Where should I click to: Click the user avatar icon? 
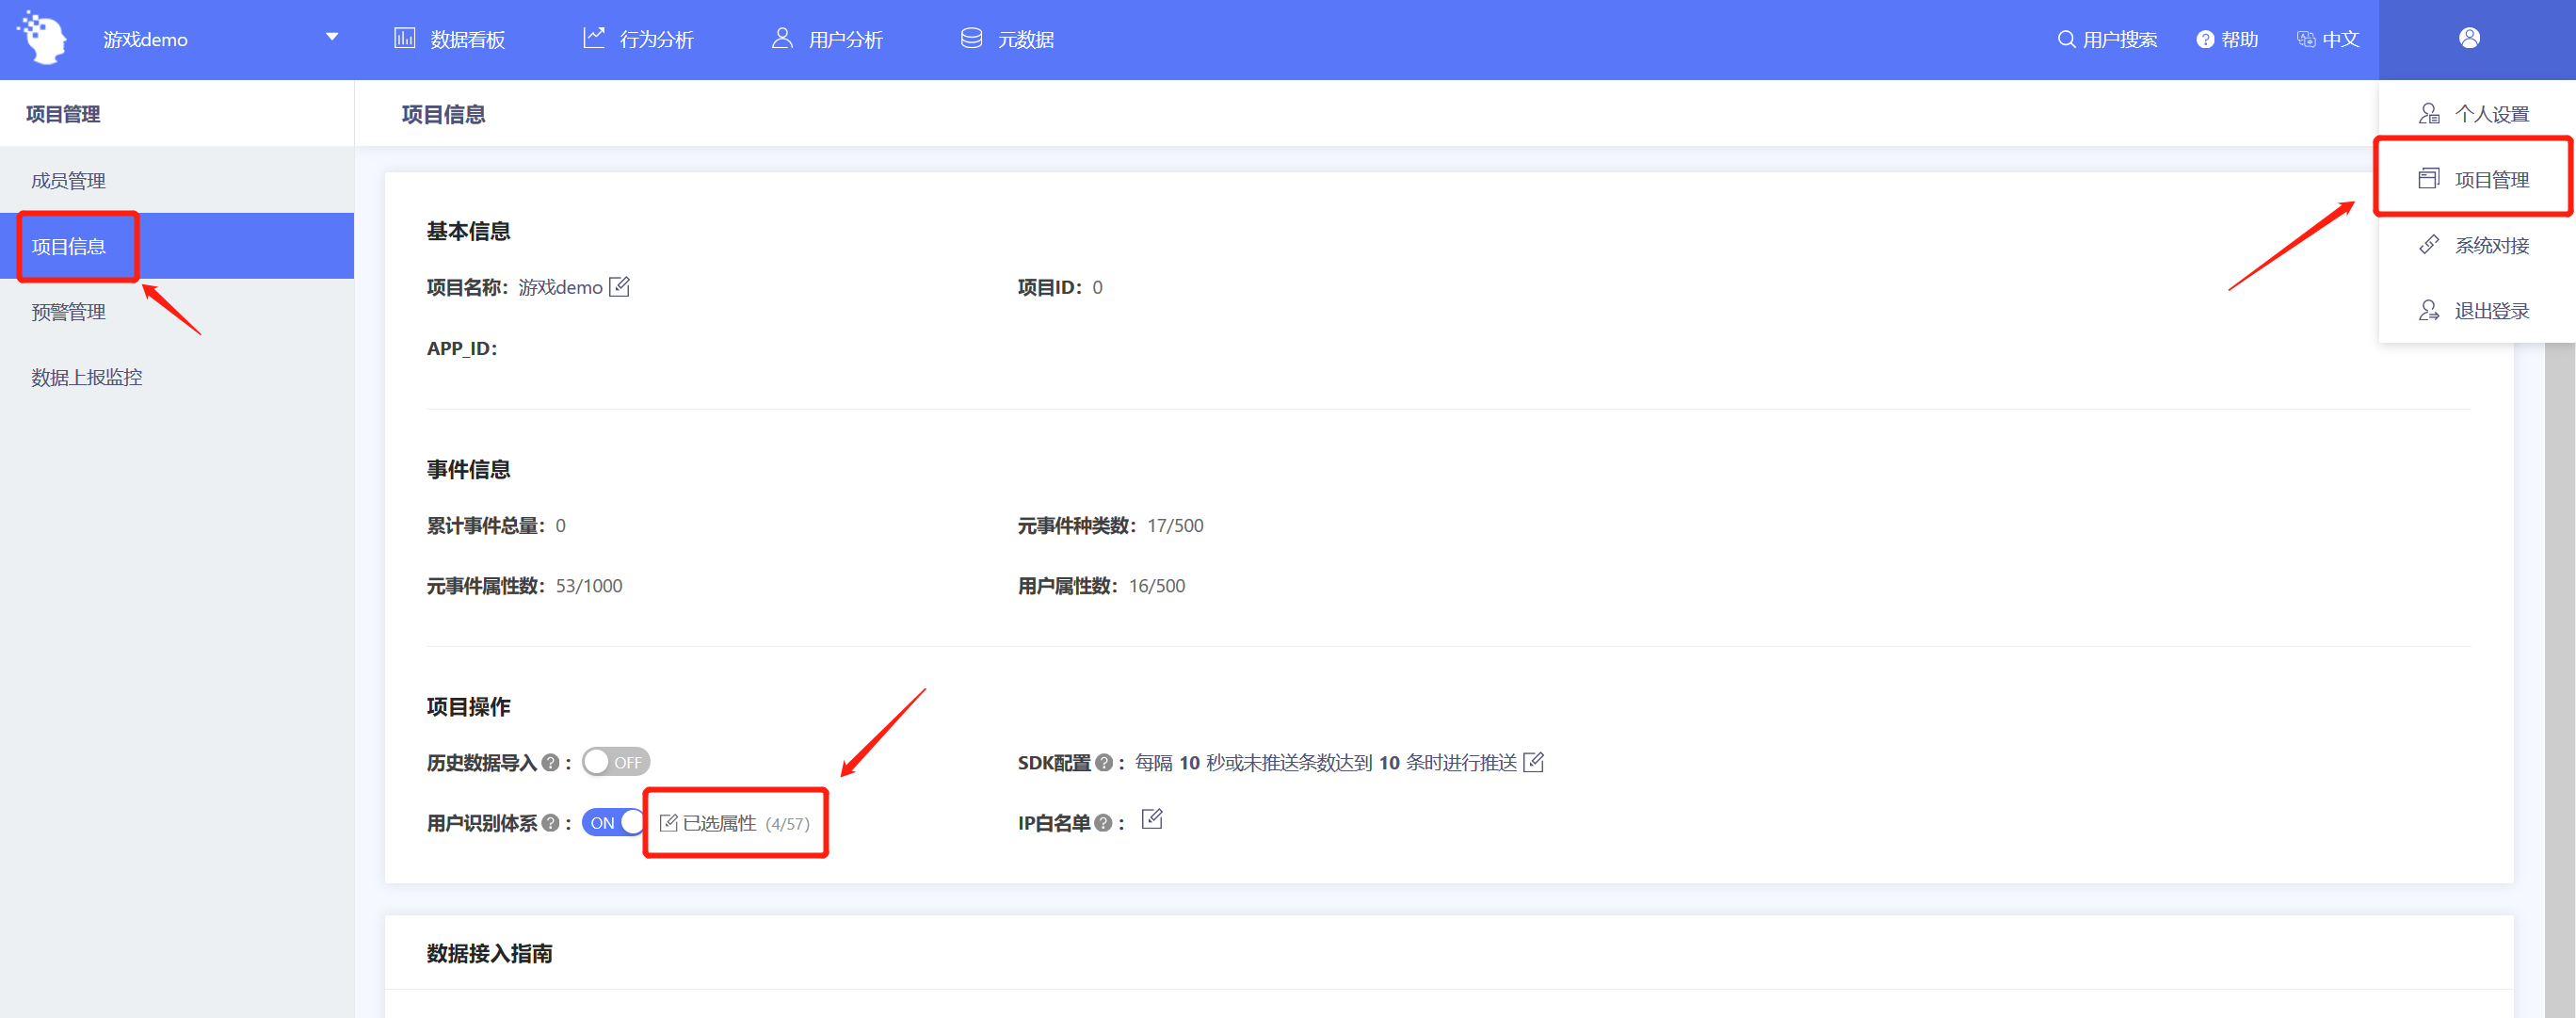2469,38
